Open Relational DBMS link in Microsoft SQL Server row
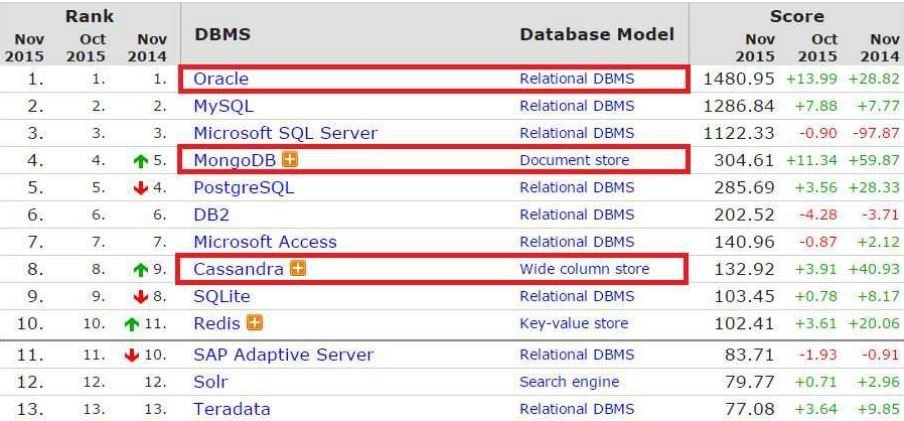Viewport: 904px width, 421px height. pyautogui.click(x=577, y=133)
